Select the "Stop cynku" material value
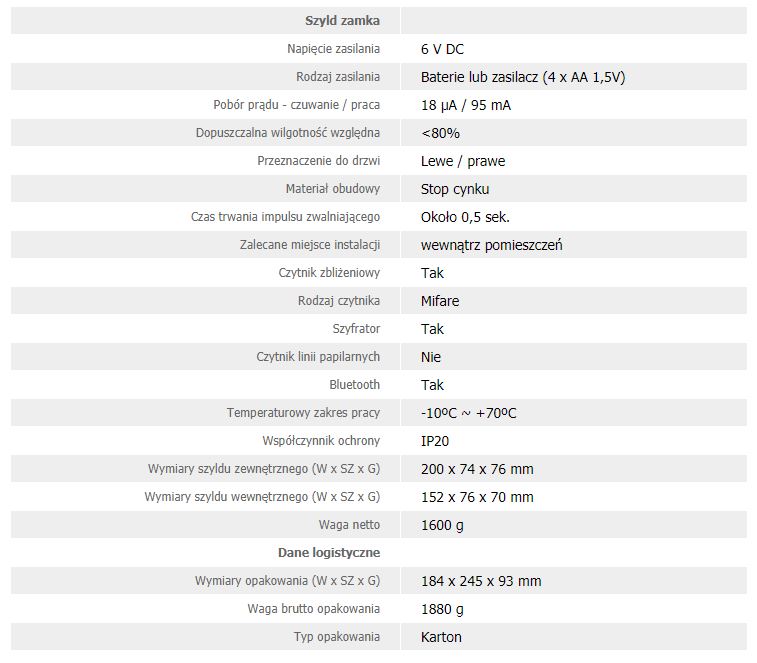This screenshot has width=757, height=663. pyautogui.click(x=455, y=189)
